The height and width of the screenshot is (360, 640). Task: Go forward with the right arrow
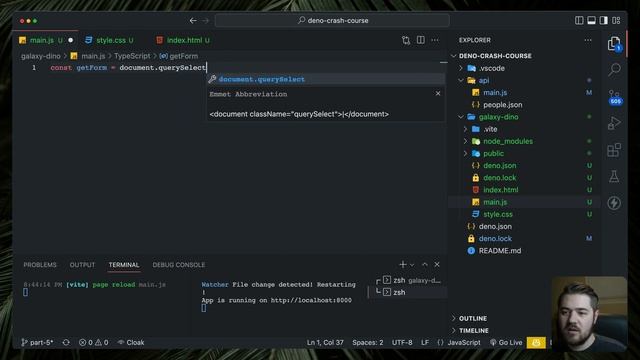pyautogui.click(x=205, y=20)
